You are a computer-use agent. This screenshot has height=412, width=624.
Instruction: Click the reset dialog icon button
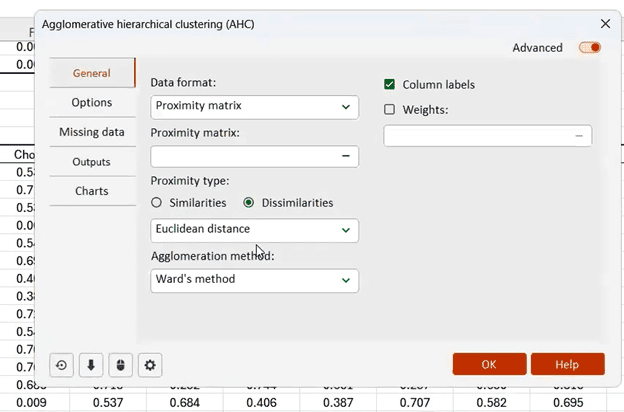61,365
